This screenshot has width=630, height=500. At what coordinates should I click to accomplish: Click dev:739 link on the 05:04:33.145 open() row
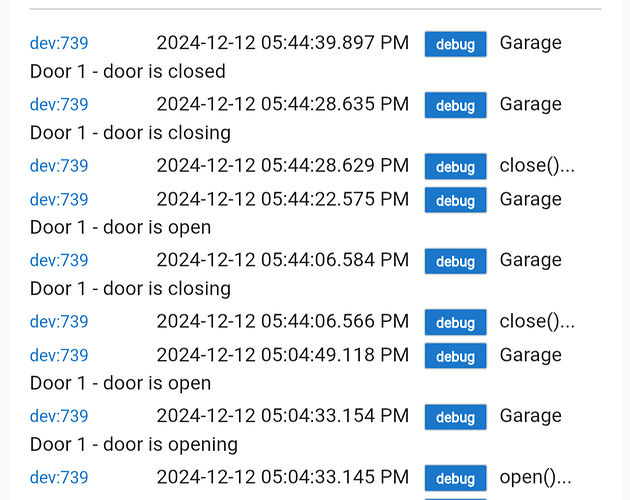59,478
